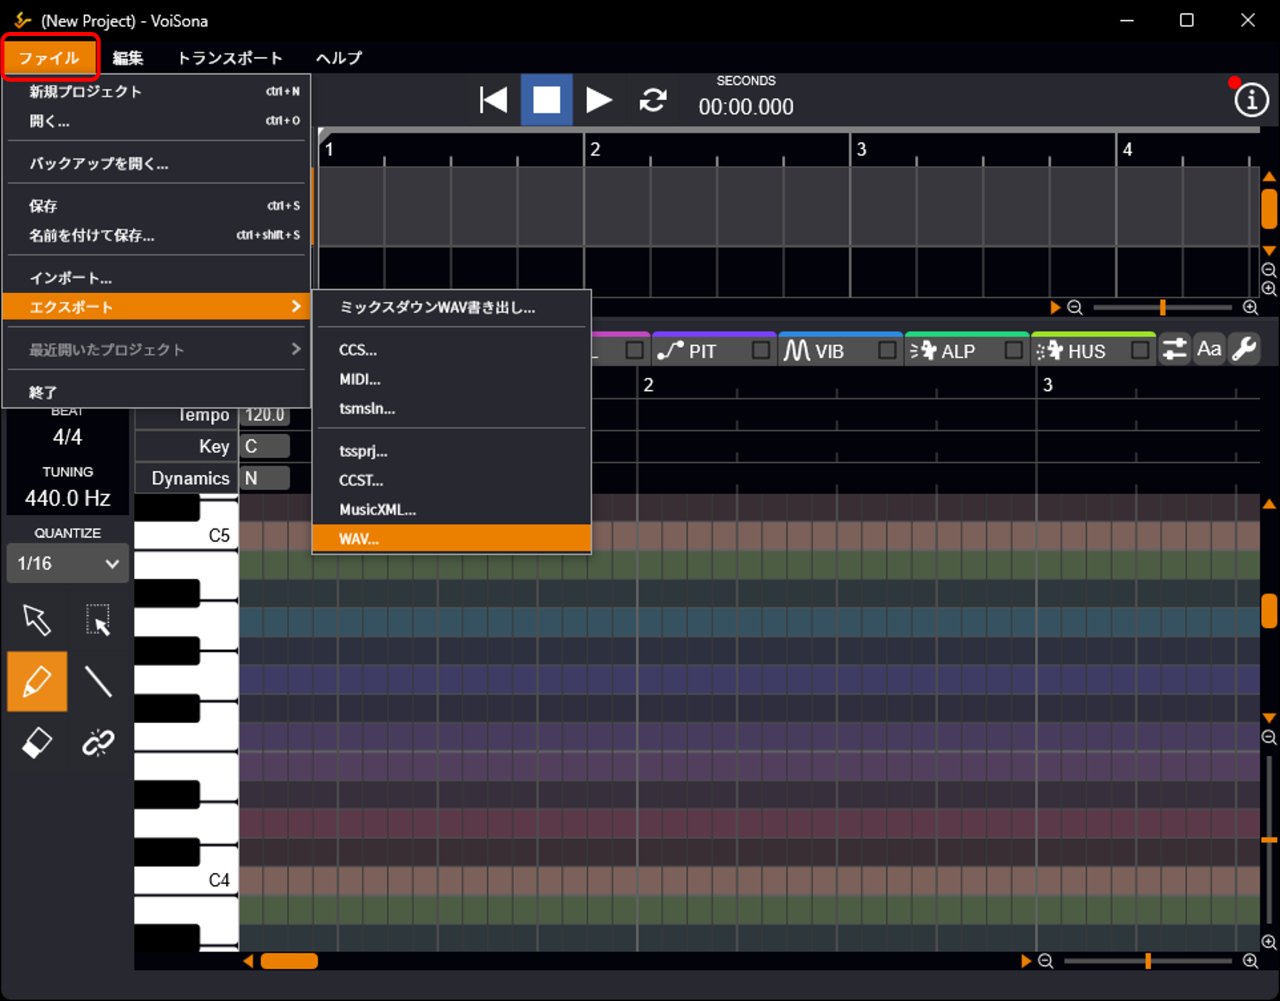Select the arrow pointer tool
Viewport: 1280px width, 1001px height.
pos(37,620)
